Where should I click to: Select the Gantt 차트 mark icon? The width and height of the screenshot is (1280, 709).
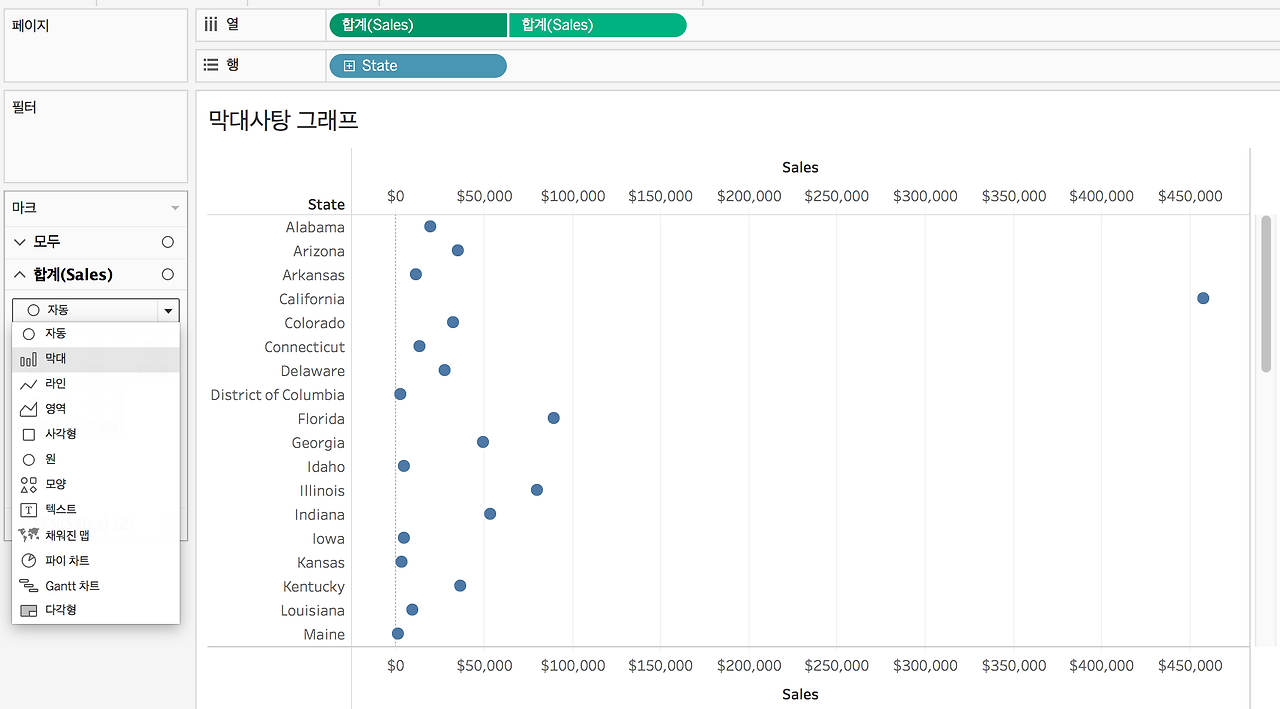(29, 586)
